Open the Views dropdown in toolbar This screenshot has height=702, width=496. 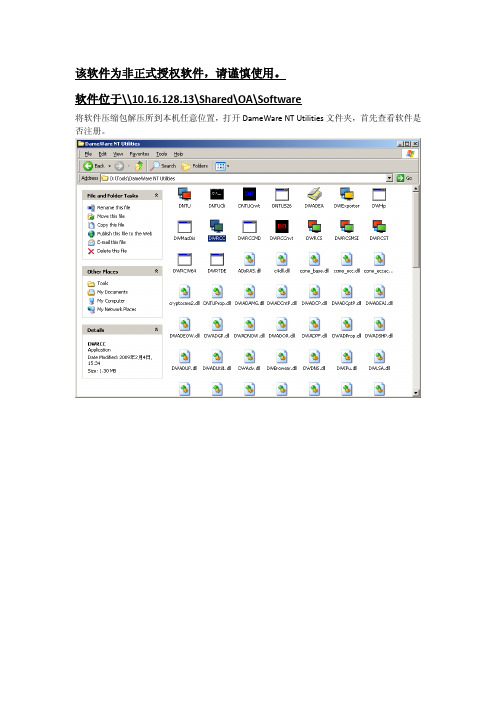coord(222,166)
